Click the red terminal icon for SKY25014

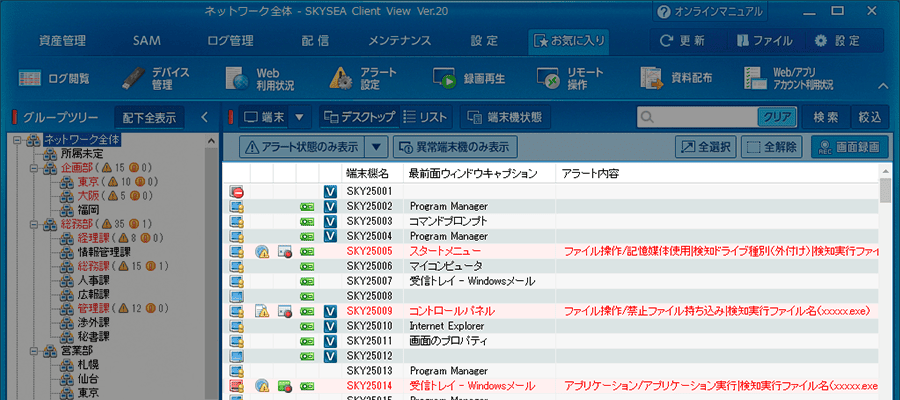[236, 386]
